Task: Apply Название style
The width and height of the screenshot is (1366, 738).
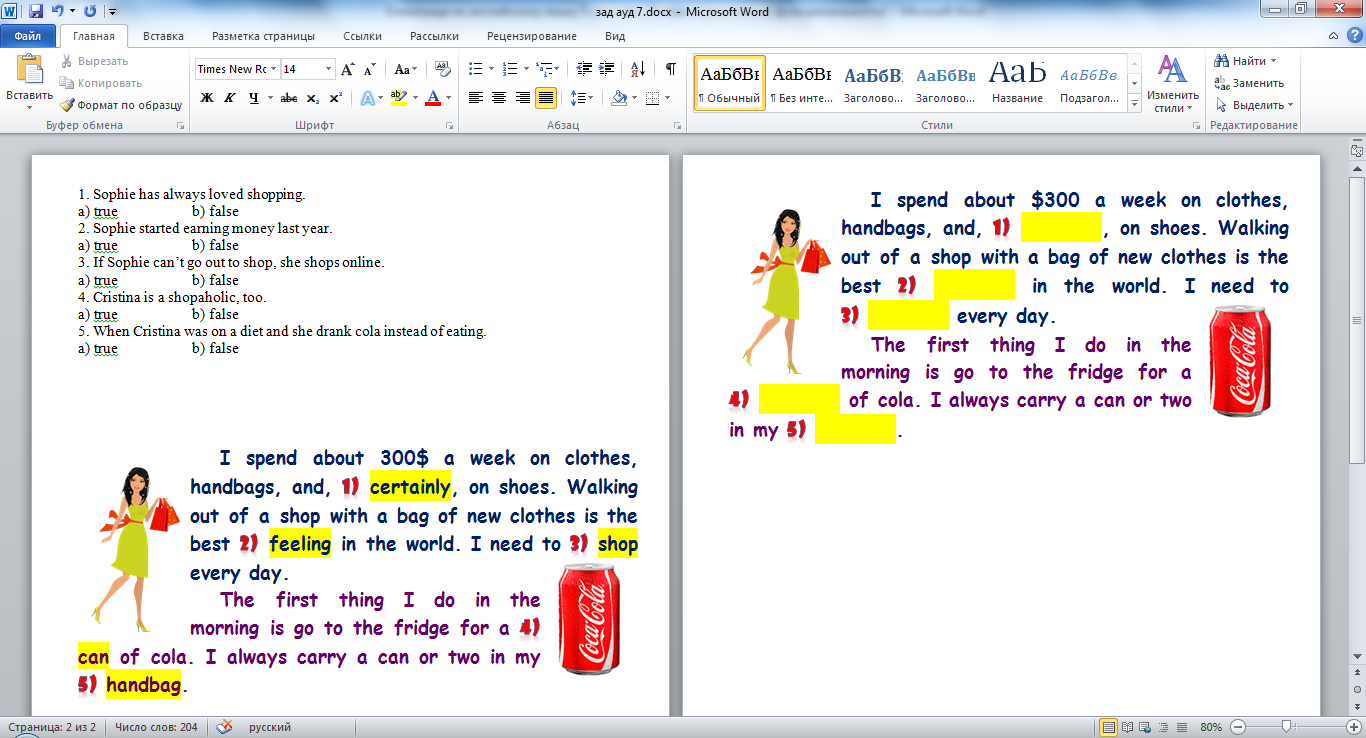Action: (x=1018, y=83)
